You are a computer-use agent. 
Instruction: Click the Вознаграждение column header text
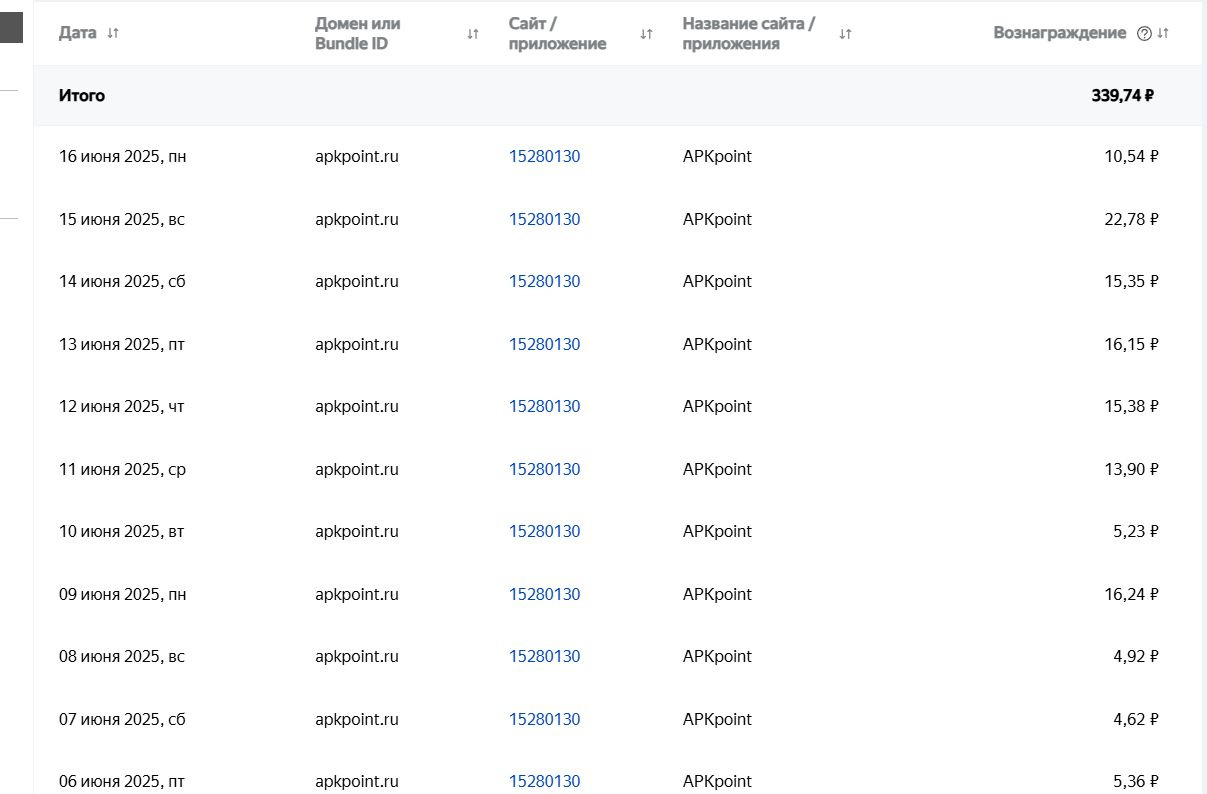[x=1060, y=33]
